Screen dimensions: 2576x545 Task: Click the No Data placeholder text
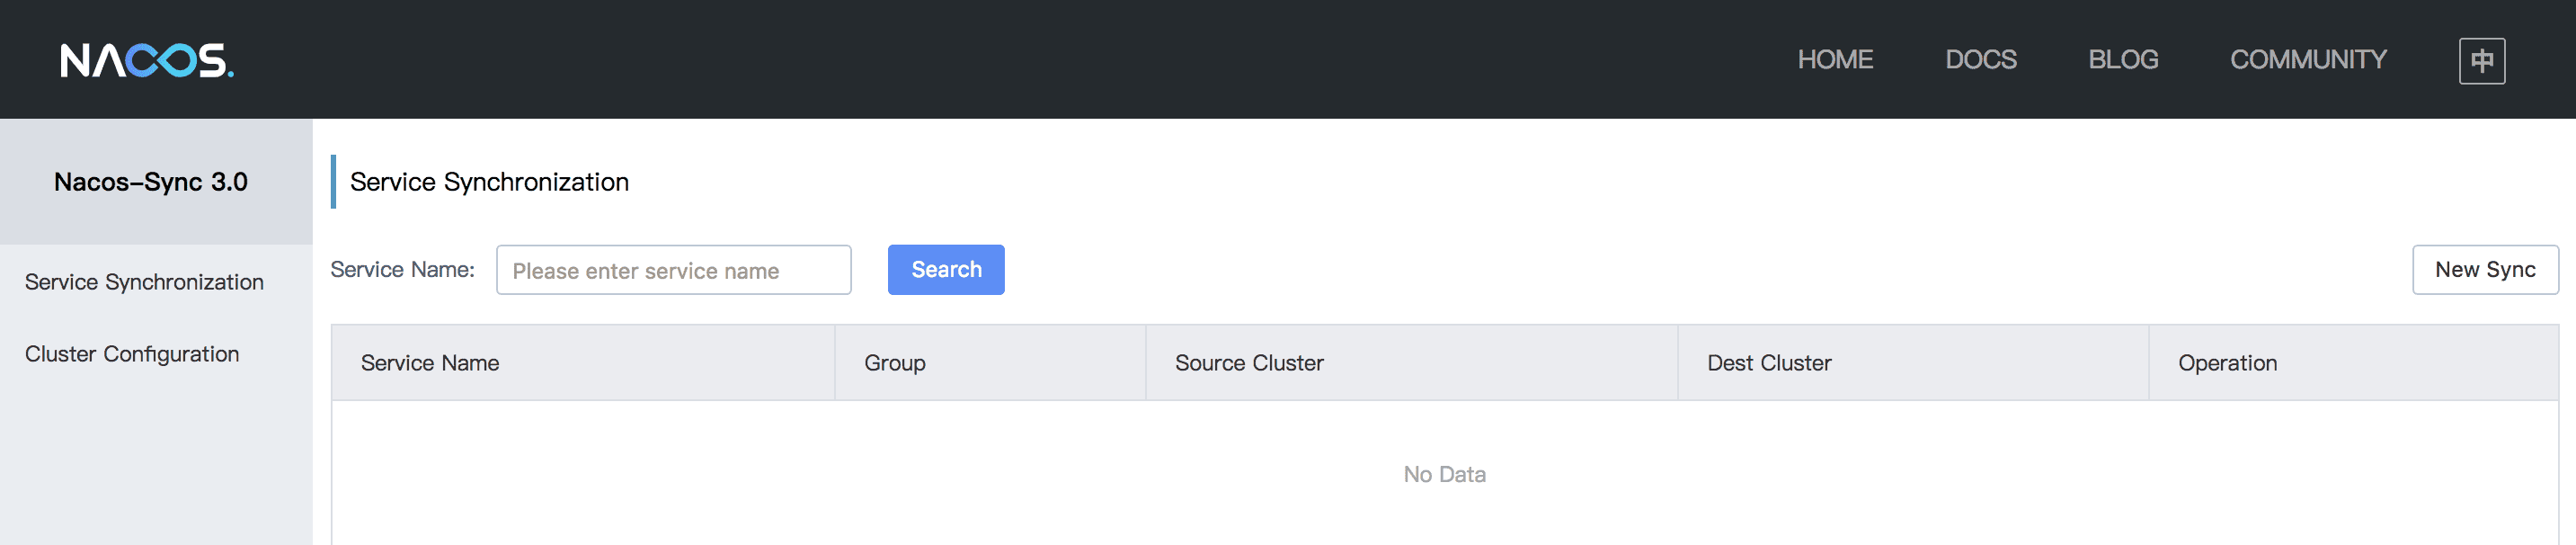1443,474
